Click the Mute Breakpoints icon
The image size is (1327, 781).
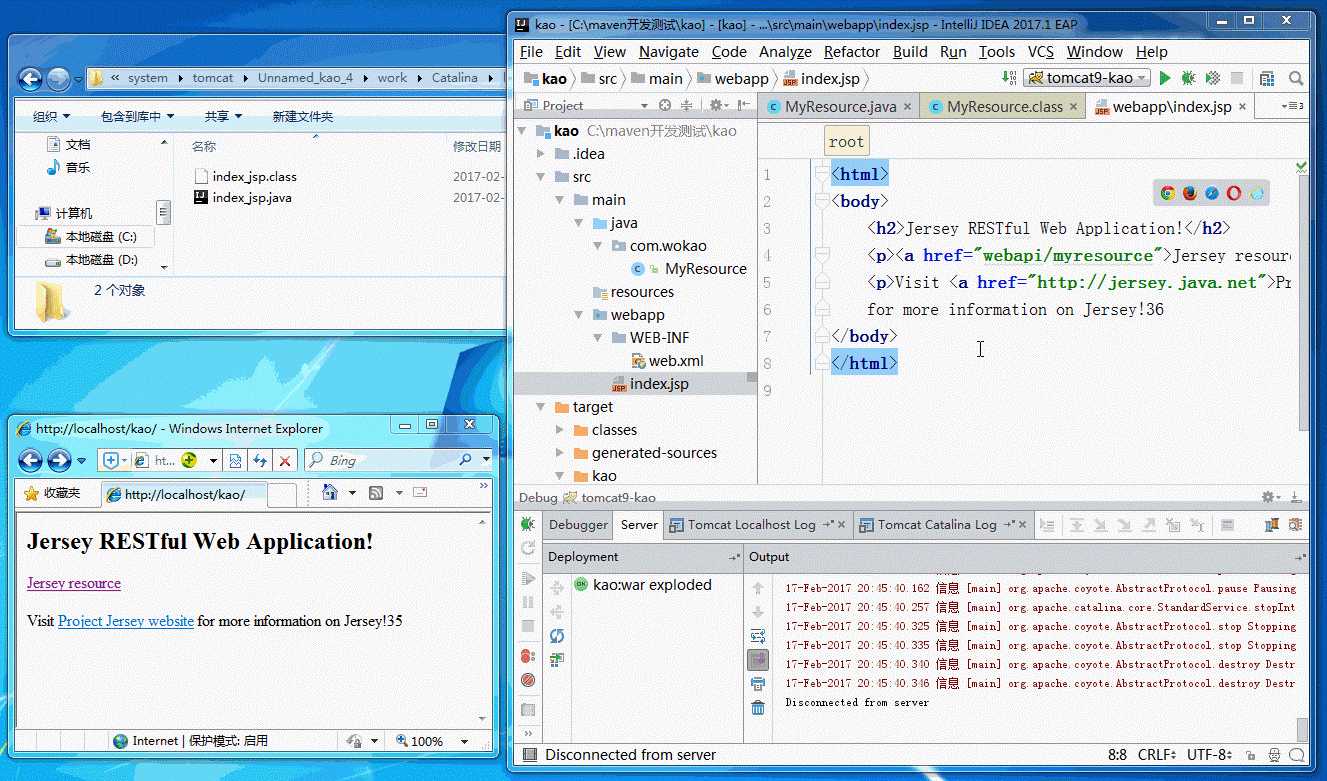click(x=528, y=680)
